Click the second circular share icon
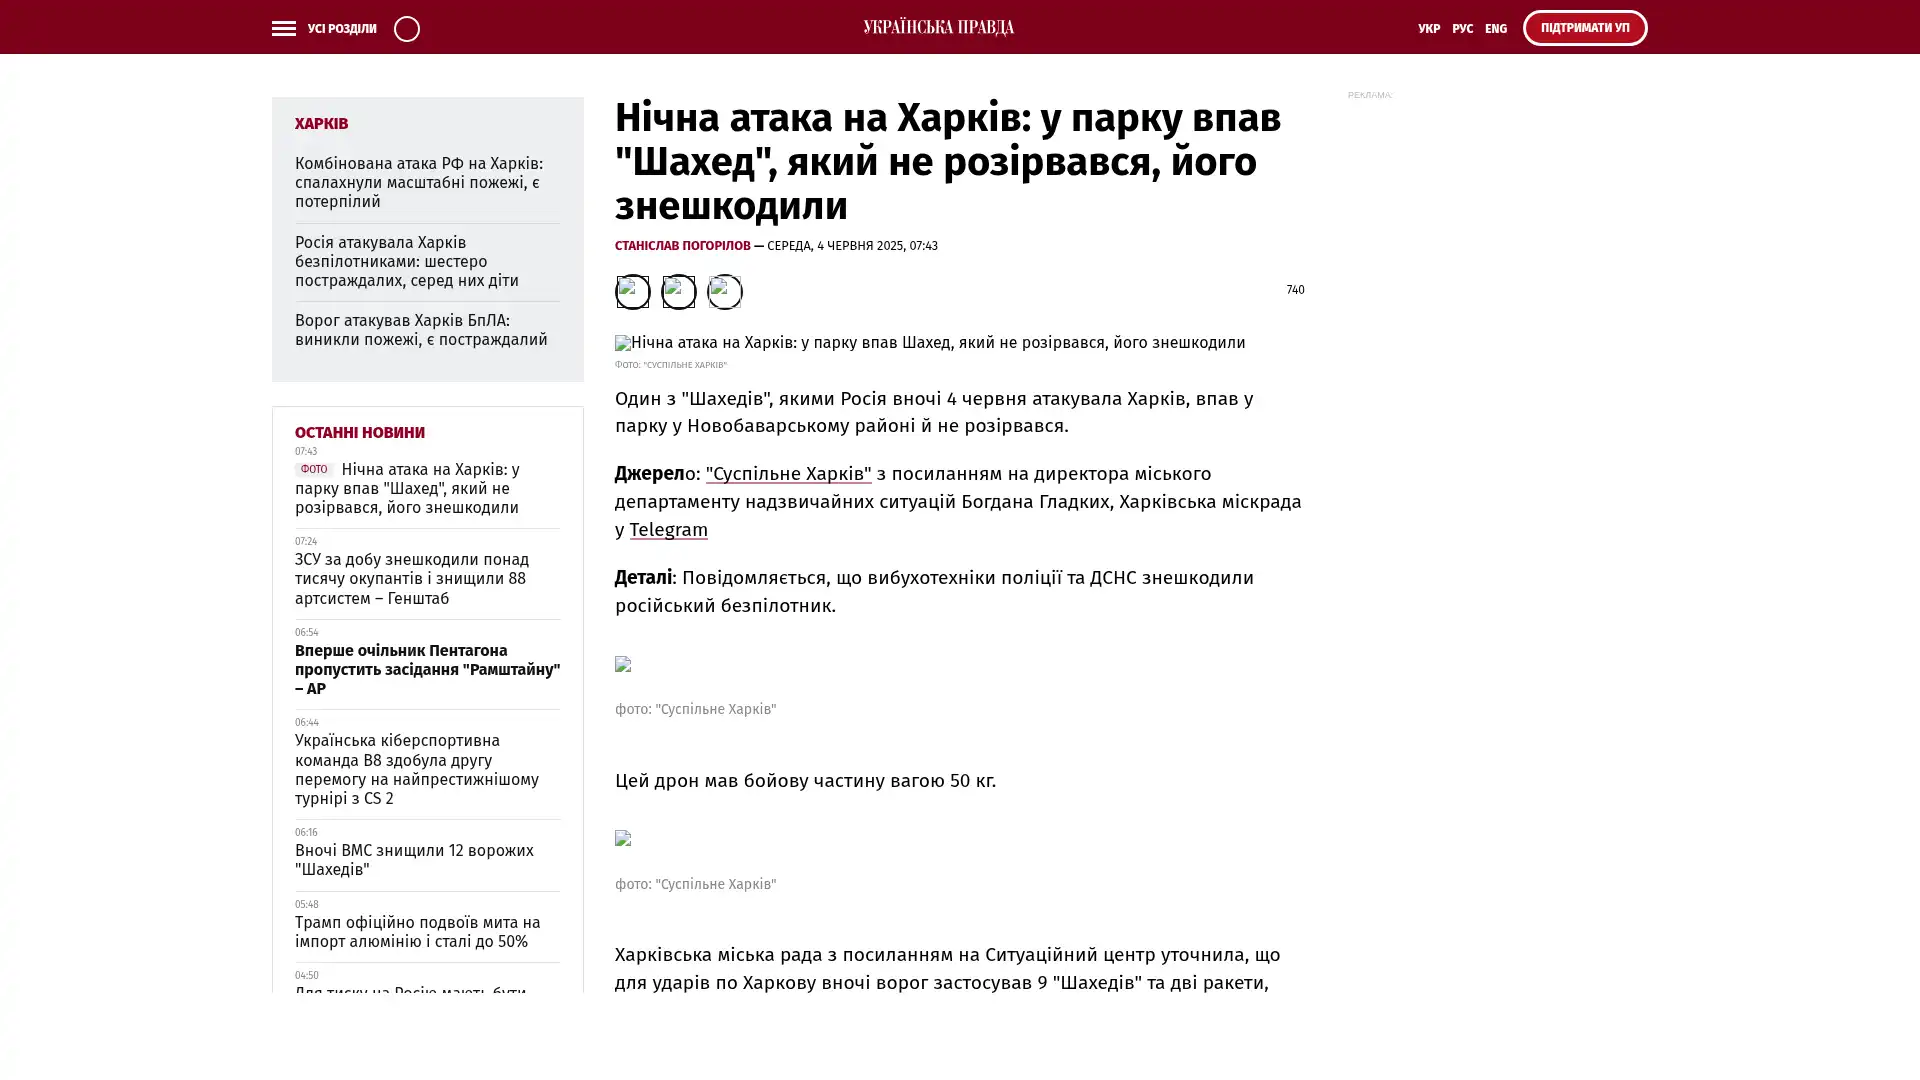1920x1080 pixels. coord(678,292)
